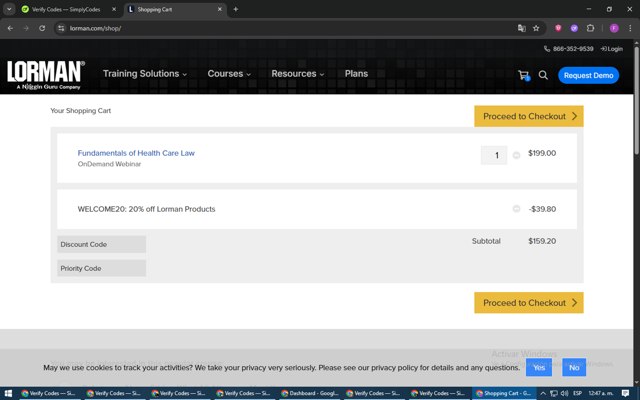This screenshot has width=640, height=400.
Task: Open Chrome three-dot menu
Action: click(630, 28)
